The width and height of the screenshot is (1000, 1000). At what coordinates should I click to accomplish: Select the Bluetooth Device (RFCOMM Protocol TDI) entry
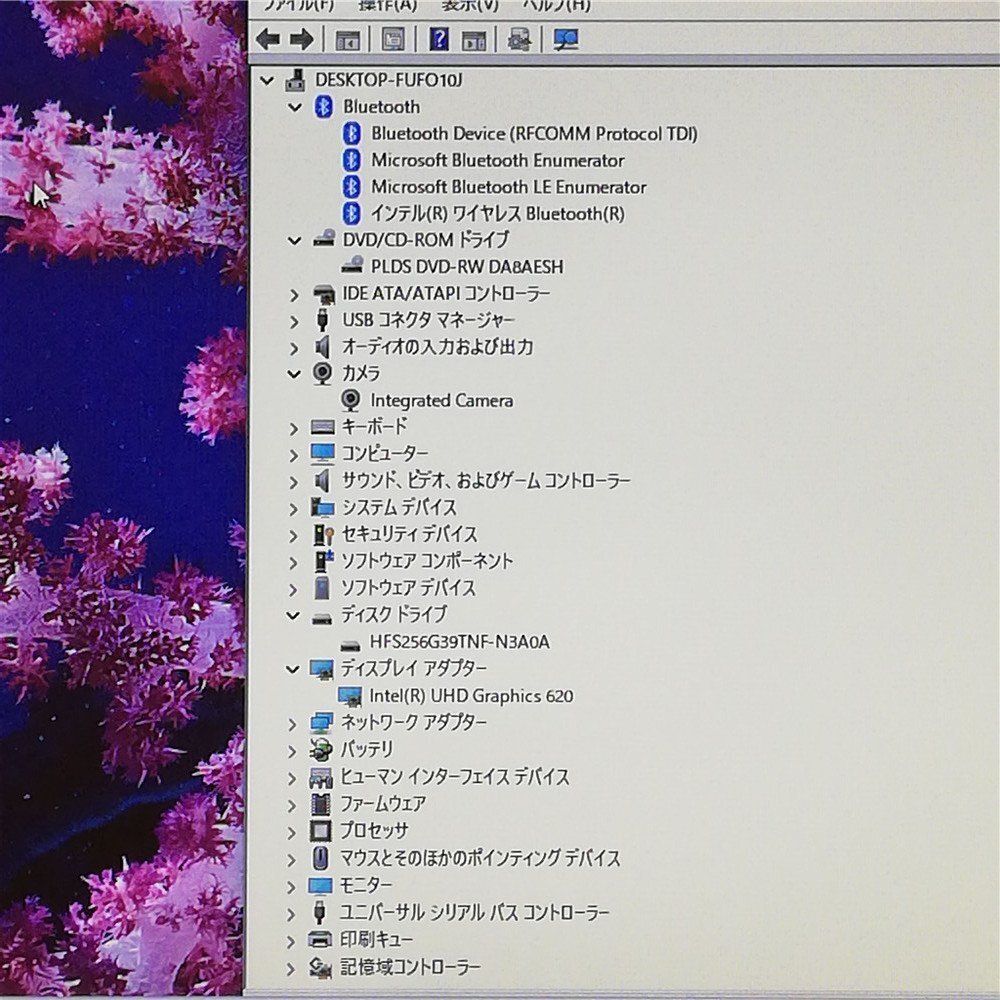[534, 133]
